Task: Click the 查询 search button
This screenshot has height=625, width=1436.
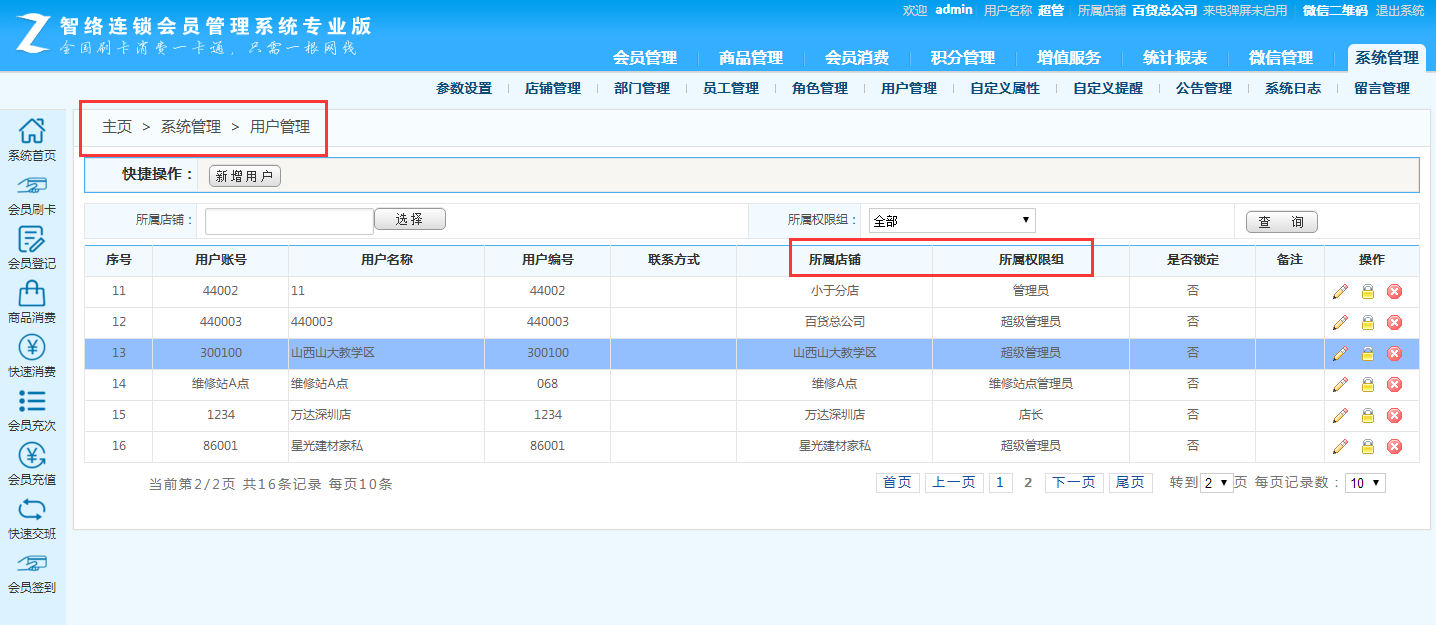Action: pos(1281,221)
